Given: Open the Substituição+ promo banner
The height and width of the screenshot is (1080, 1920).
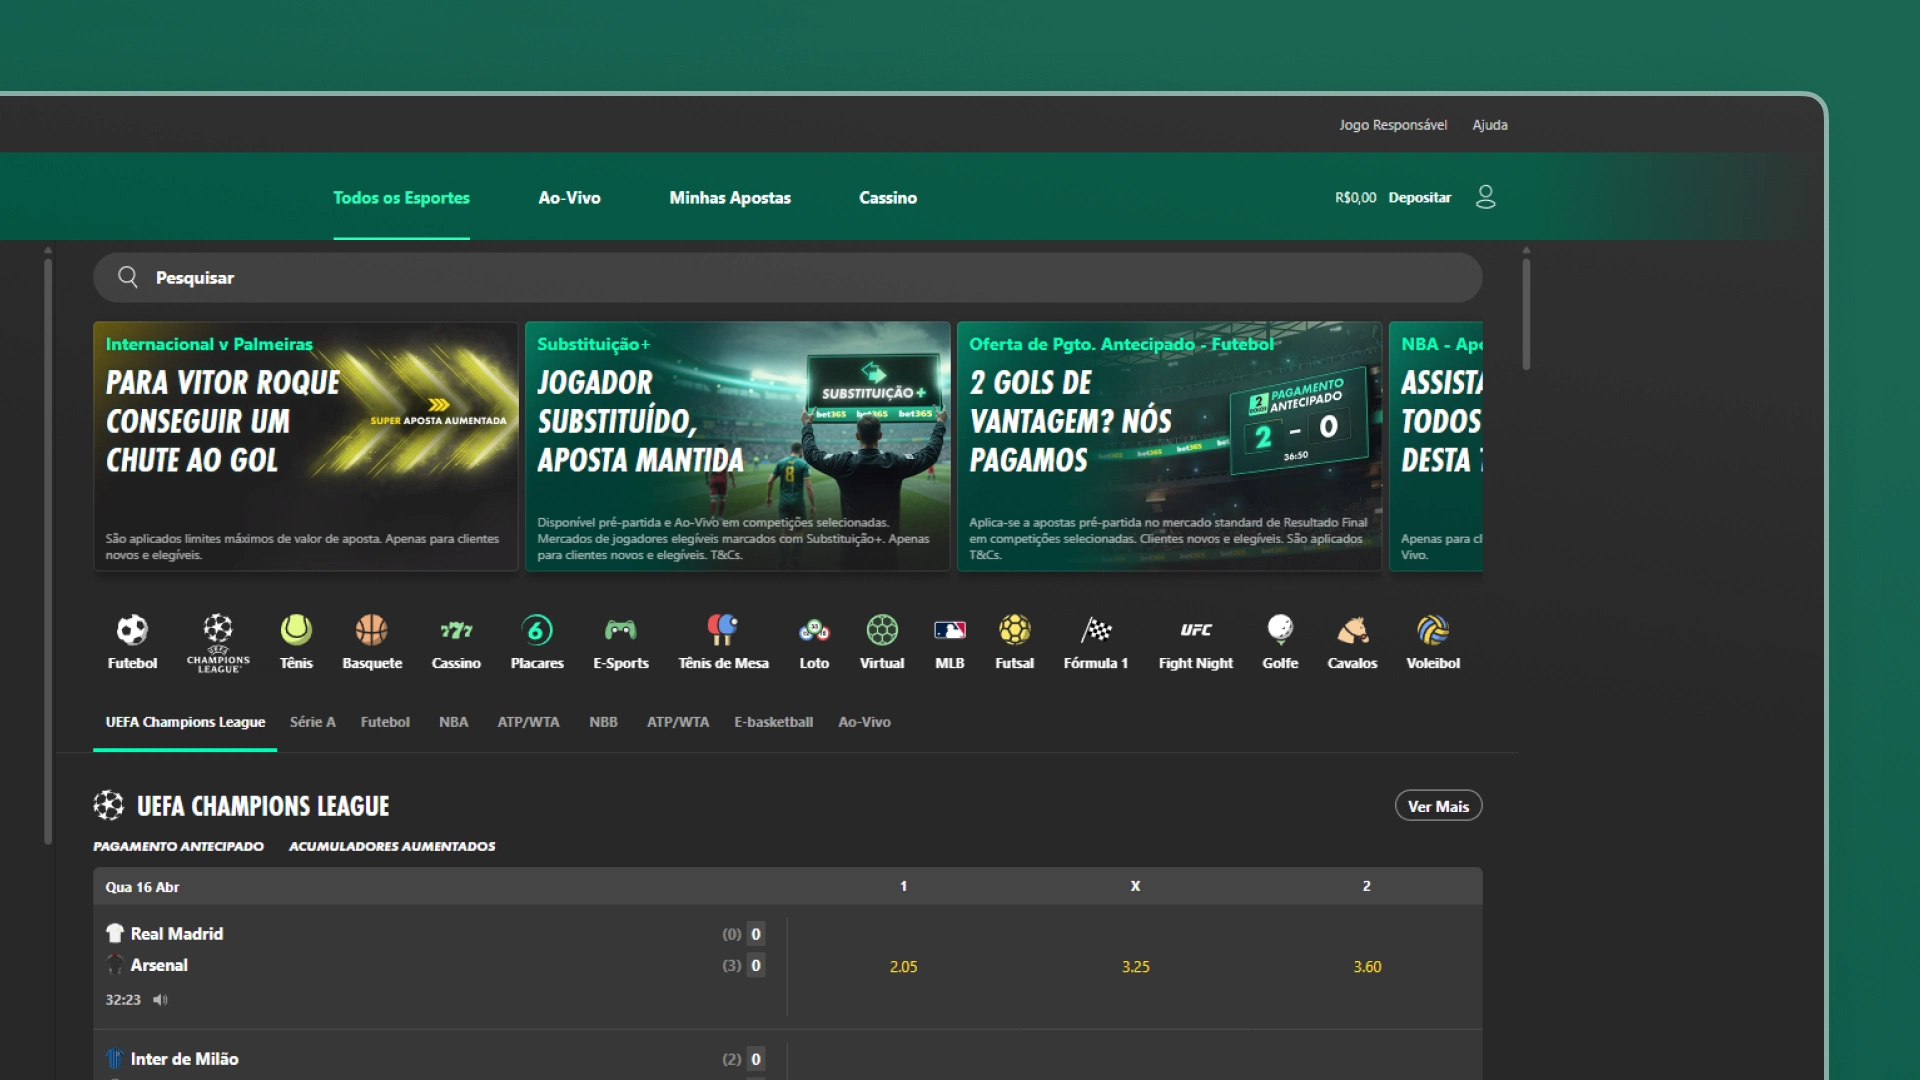Looking at the screenshot, I should (x=738, y=446).
